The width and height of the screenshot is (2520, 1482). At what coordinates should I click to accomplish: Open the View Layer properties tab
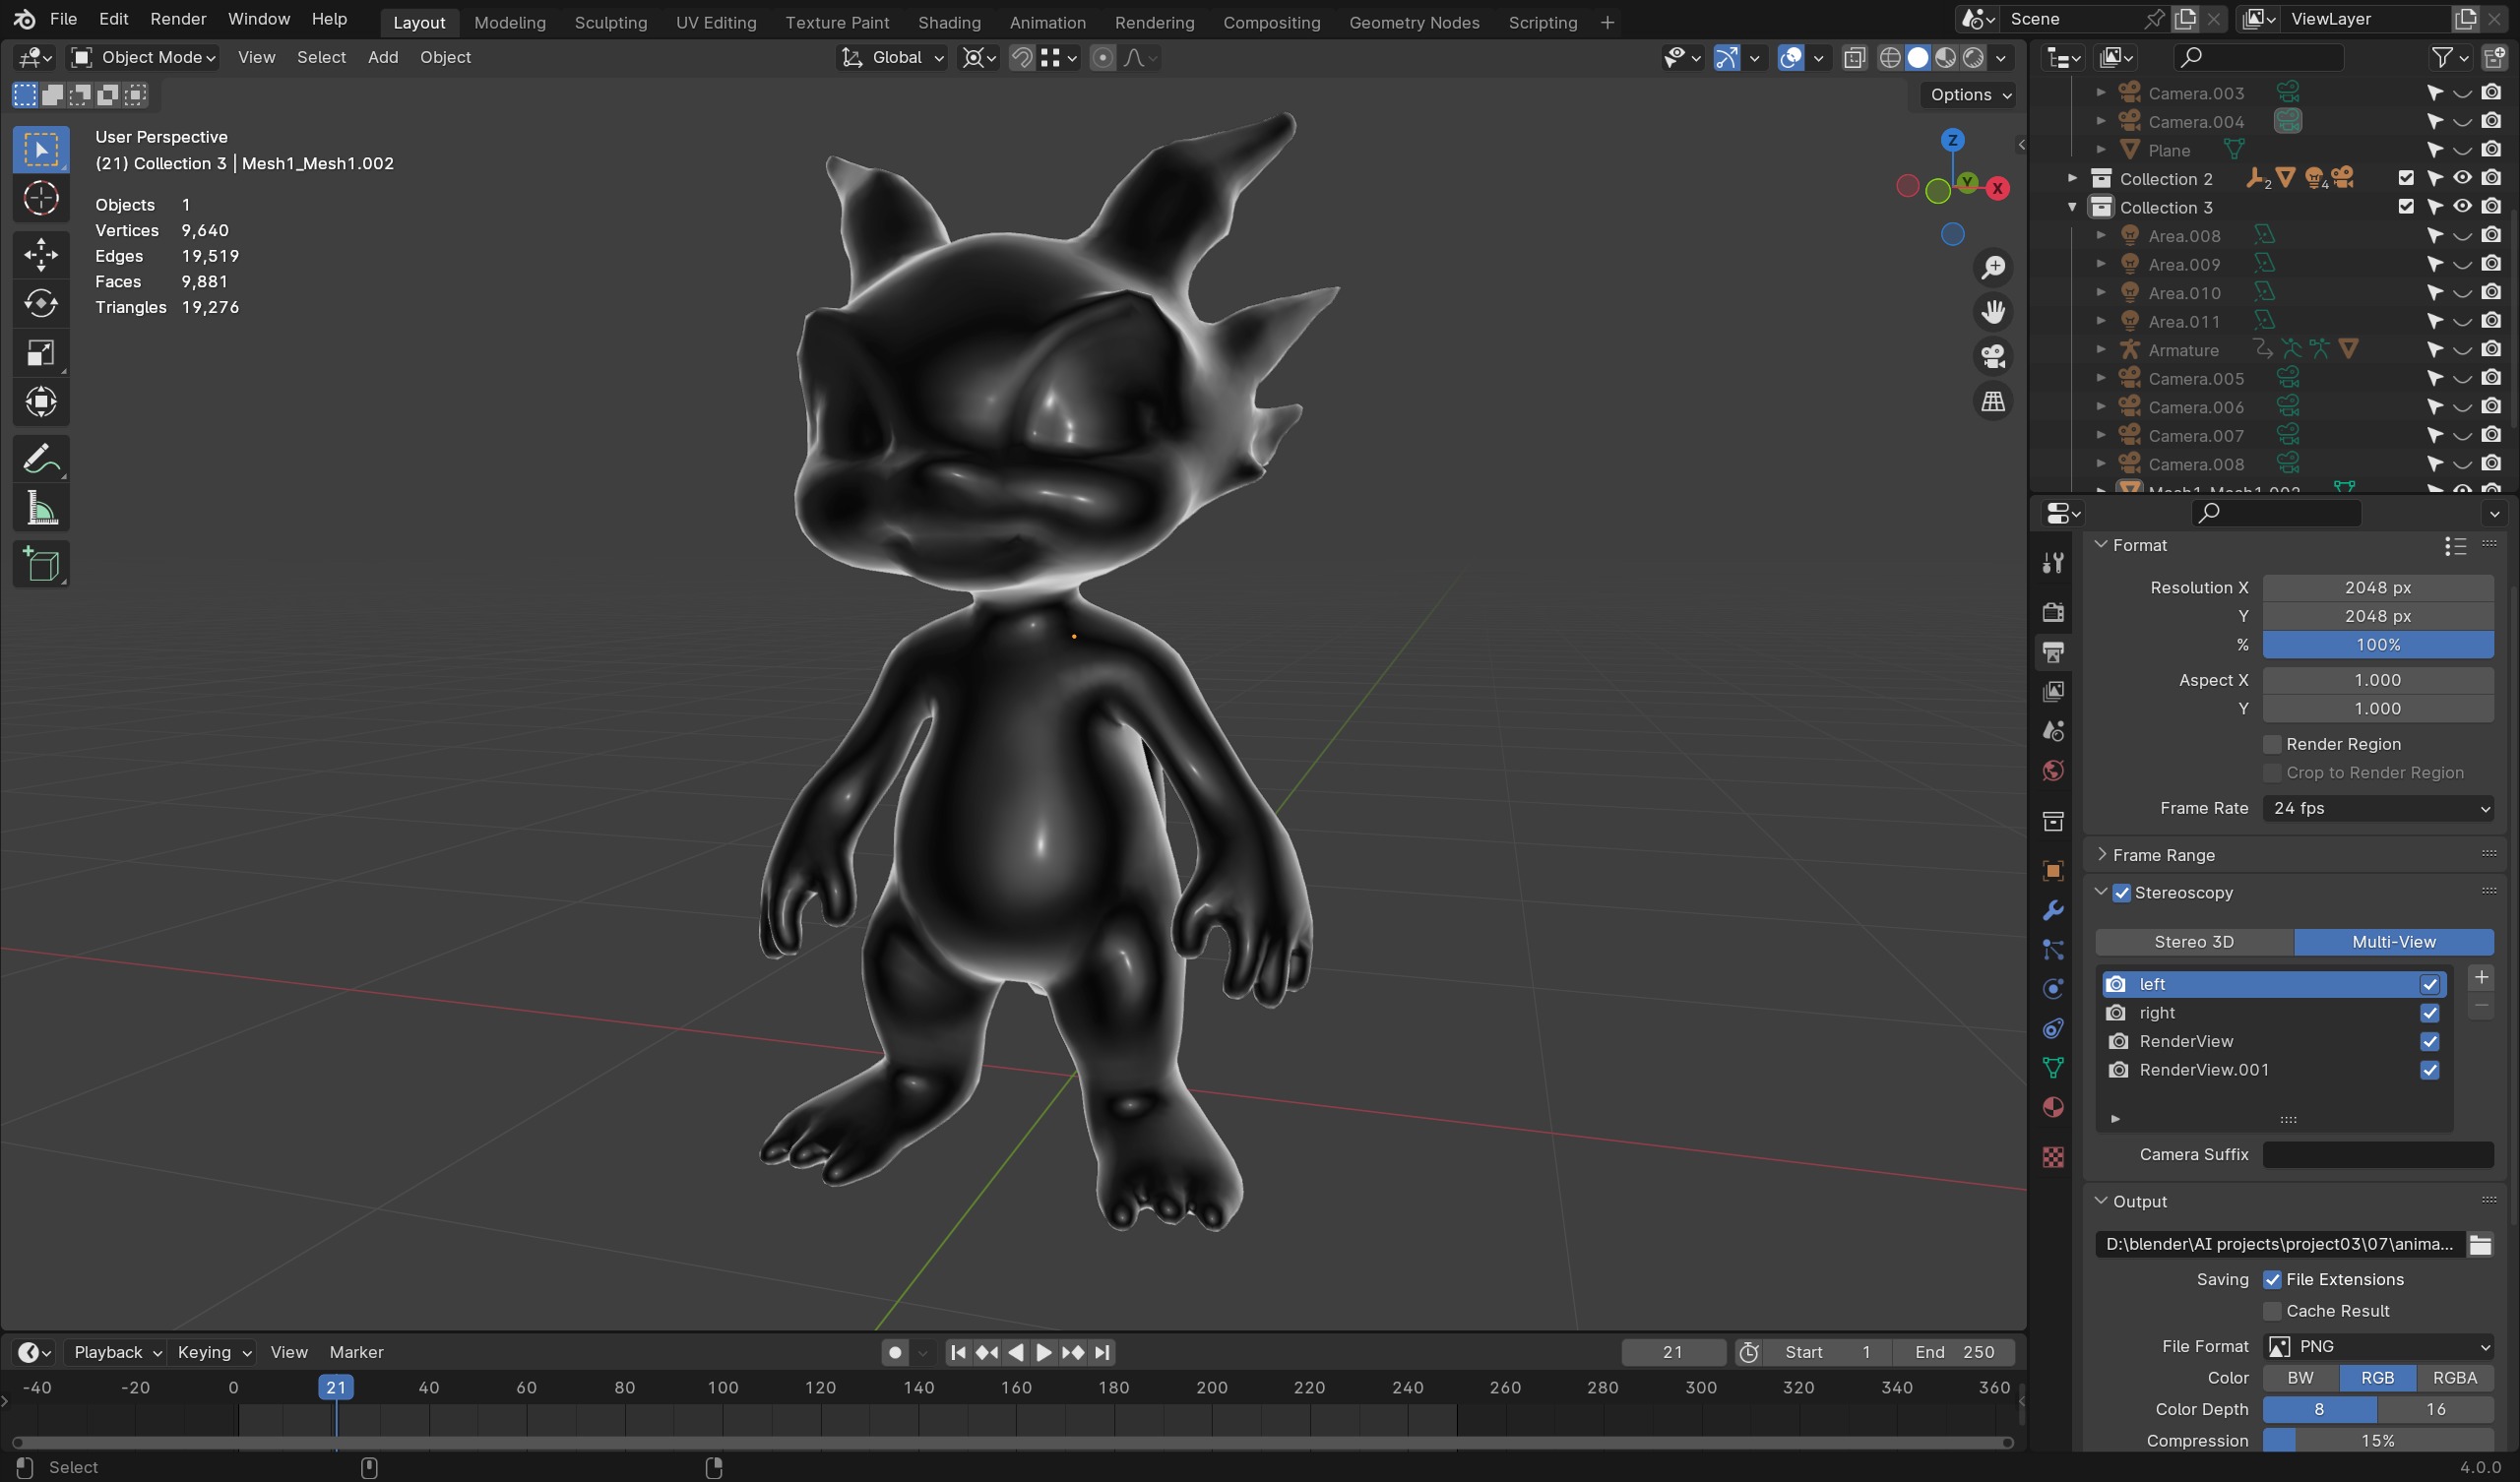click(2053, 691)
